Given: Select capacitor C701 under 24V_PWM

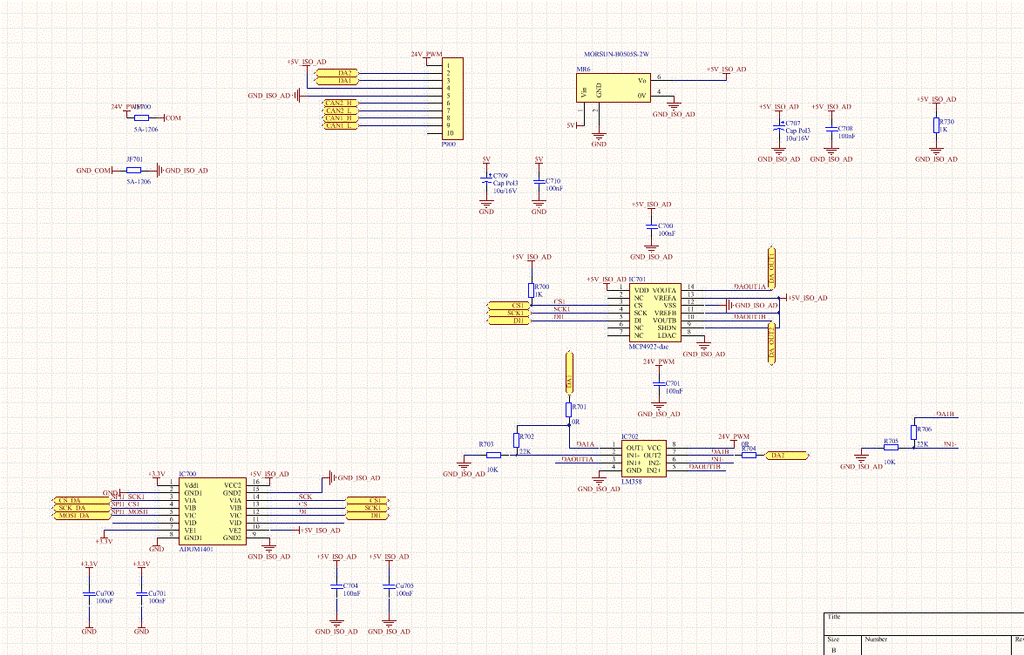Looking at the screenshot, I should tap(658, 385).
